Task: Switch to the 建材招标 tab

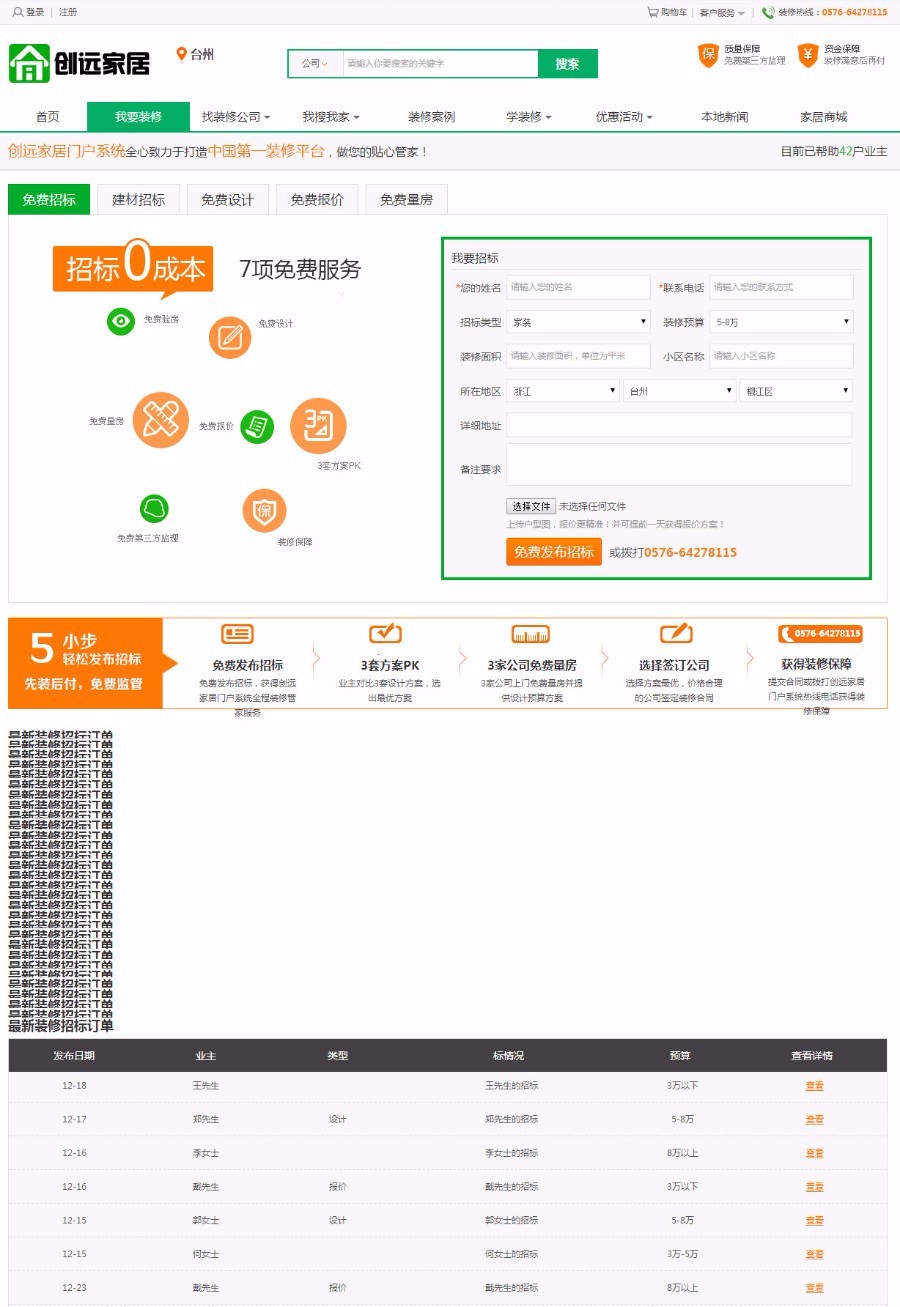Action: coord(137,199)
